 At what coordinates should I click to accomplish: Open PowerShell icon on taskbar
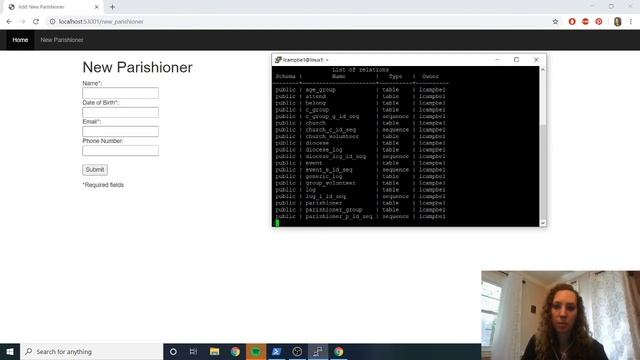point(276,351)
